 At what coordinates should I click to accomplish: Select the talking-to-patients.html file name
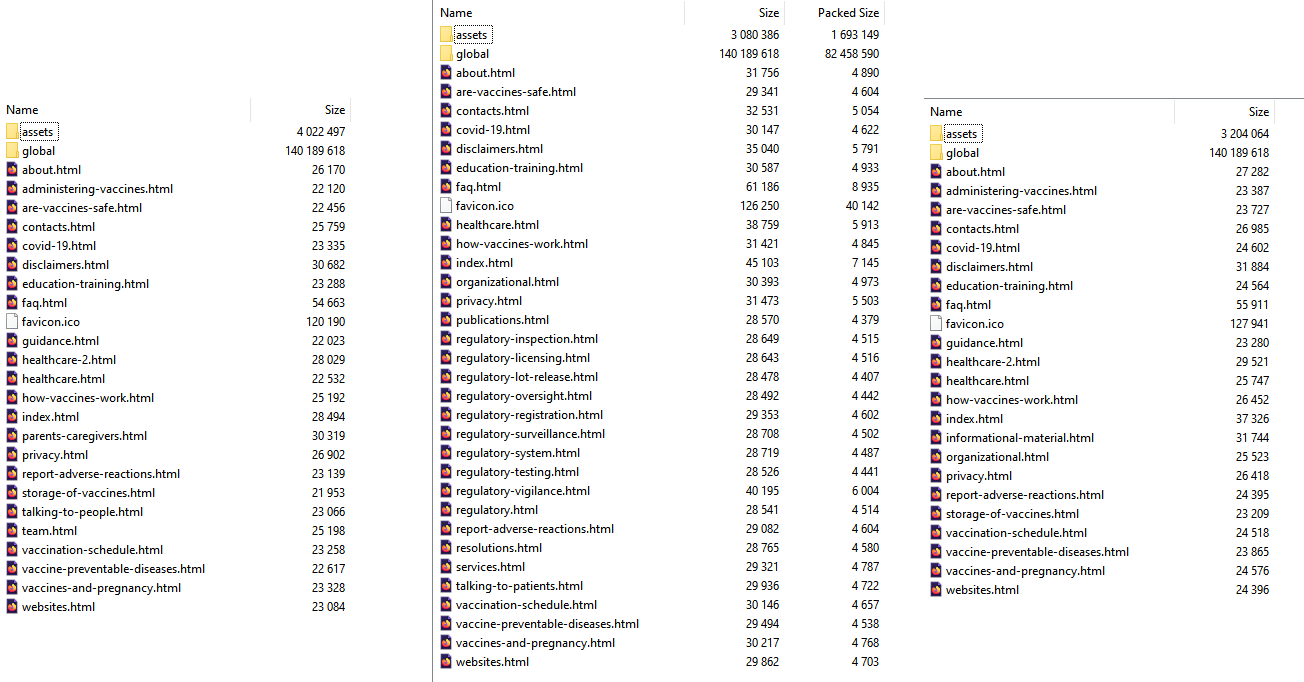point(519,586)
